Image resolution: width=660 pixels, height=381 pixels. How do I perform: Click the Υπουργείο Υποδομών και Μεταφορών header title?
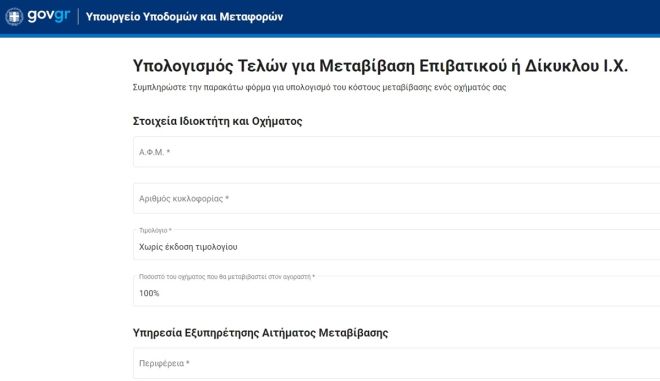(x=184, y=17)
